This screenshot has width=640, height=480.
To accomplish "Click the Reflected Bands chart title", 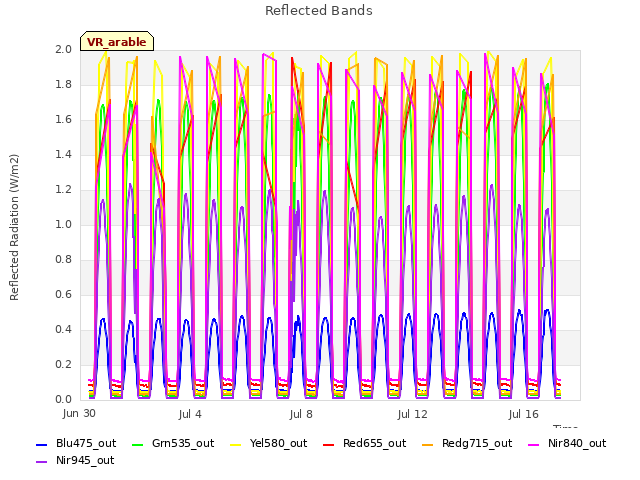I will [x=319, y=11].
